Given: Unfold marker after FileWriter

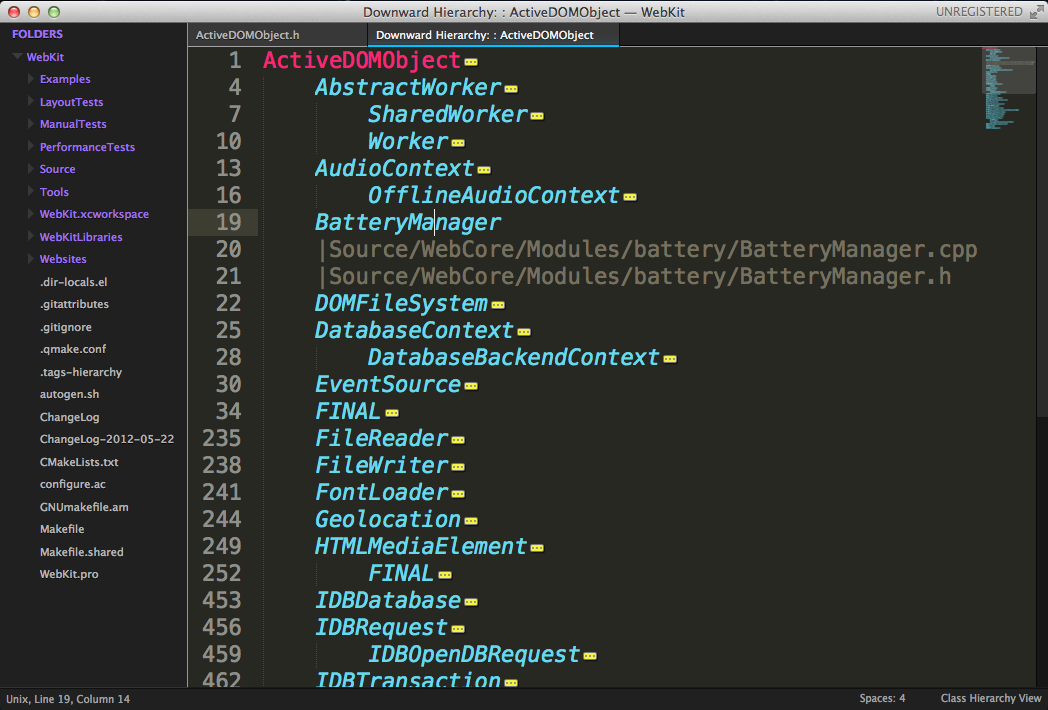Looking at the screenshot, I should tap(458, 467).
